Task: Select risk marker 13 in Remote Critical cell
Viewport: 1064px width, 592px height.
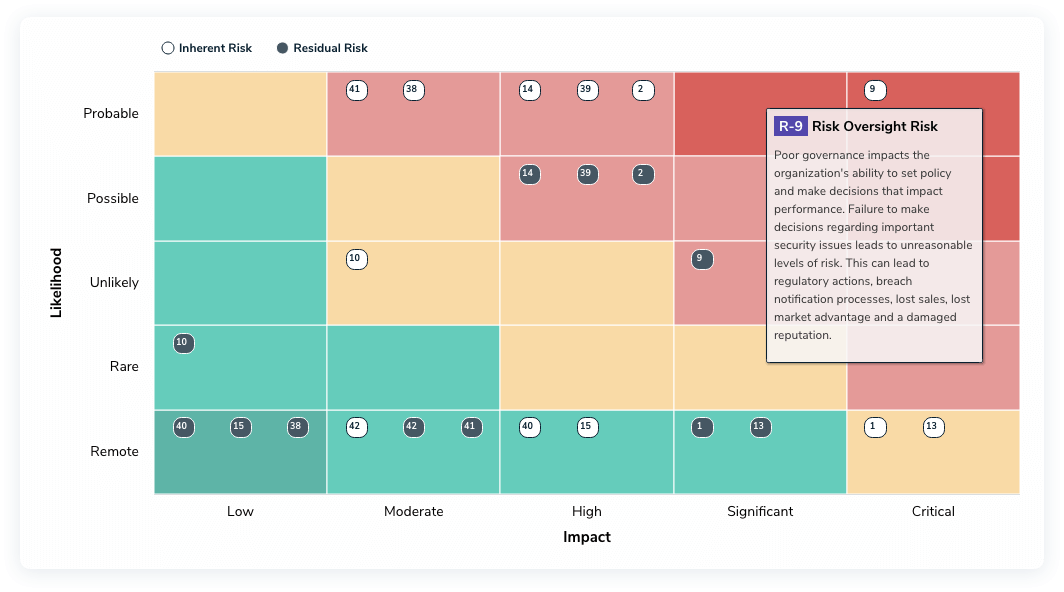Action: click(933, 427)
